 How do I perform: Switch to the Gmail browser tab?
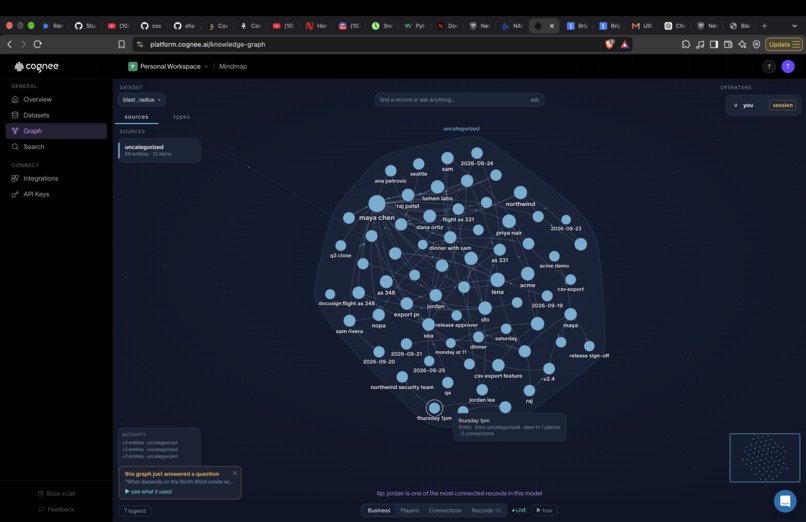coord(642,26)
